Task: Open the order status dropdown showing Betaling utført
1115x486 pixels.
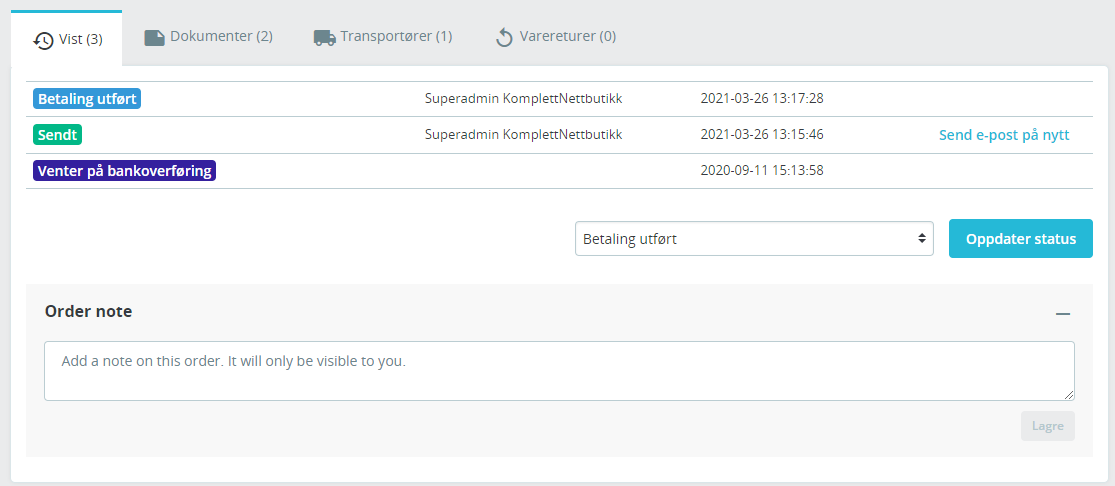Action: click(754, 238)
